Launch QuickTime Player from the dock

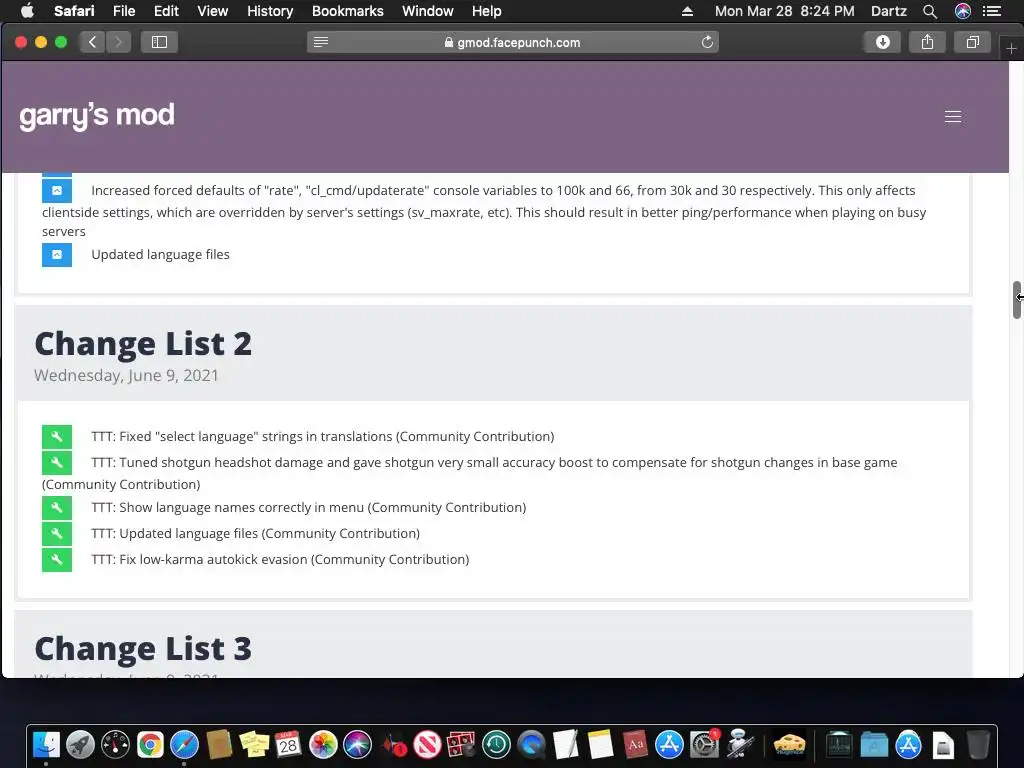pos(531,744)
